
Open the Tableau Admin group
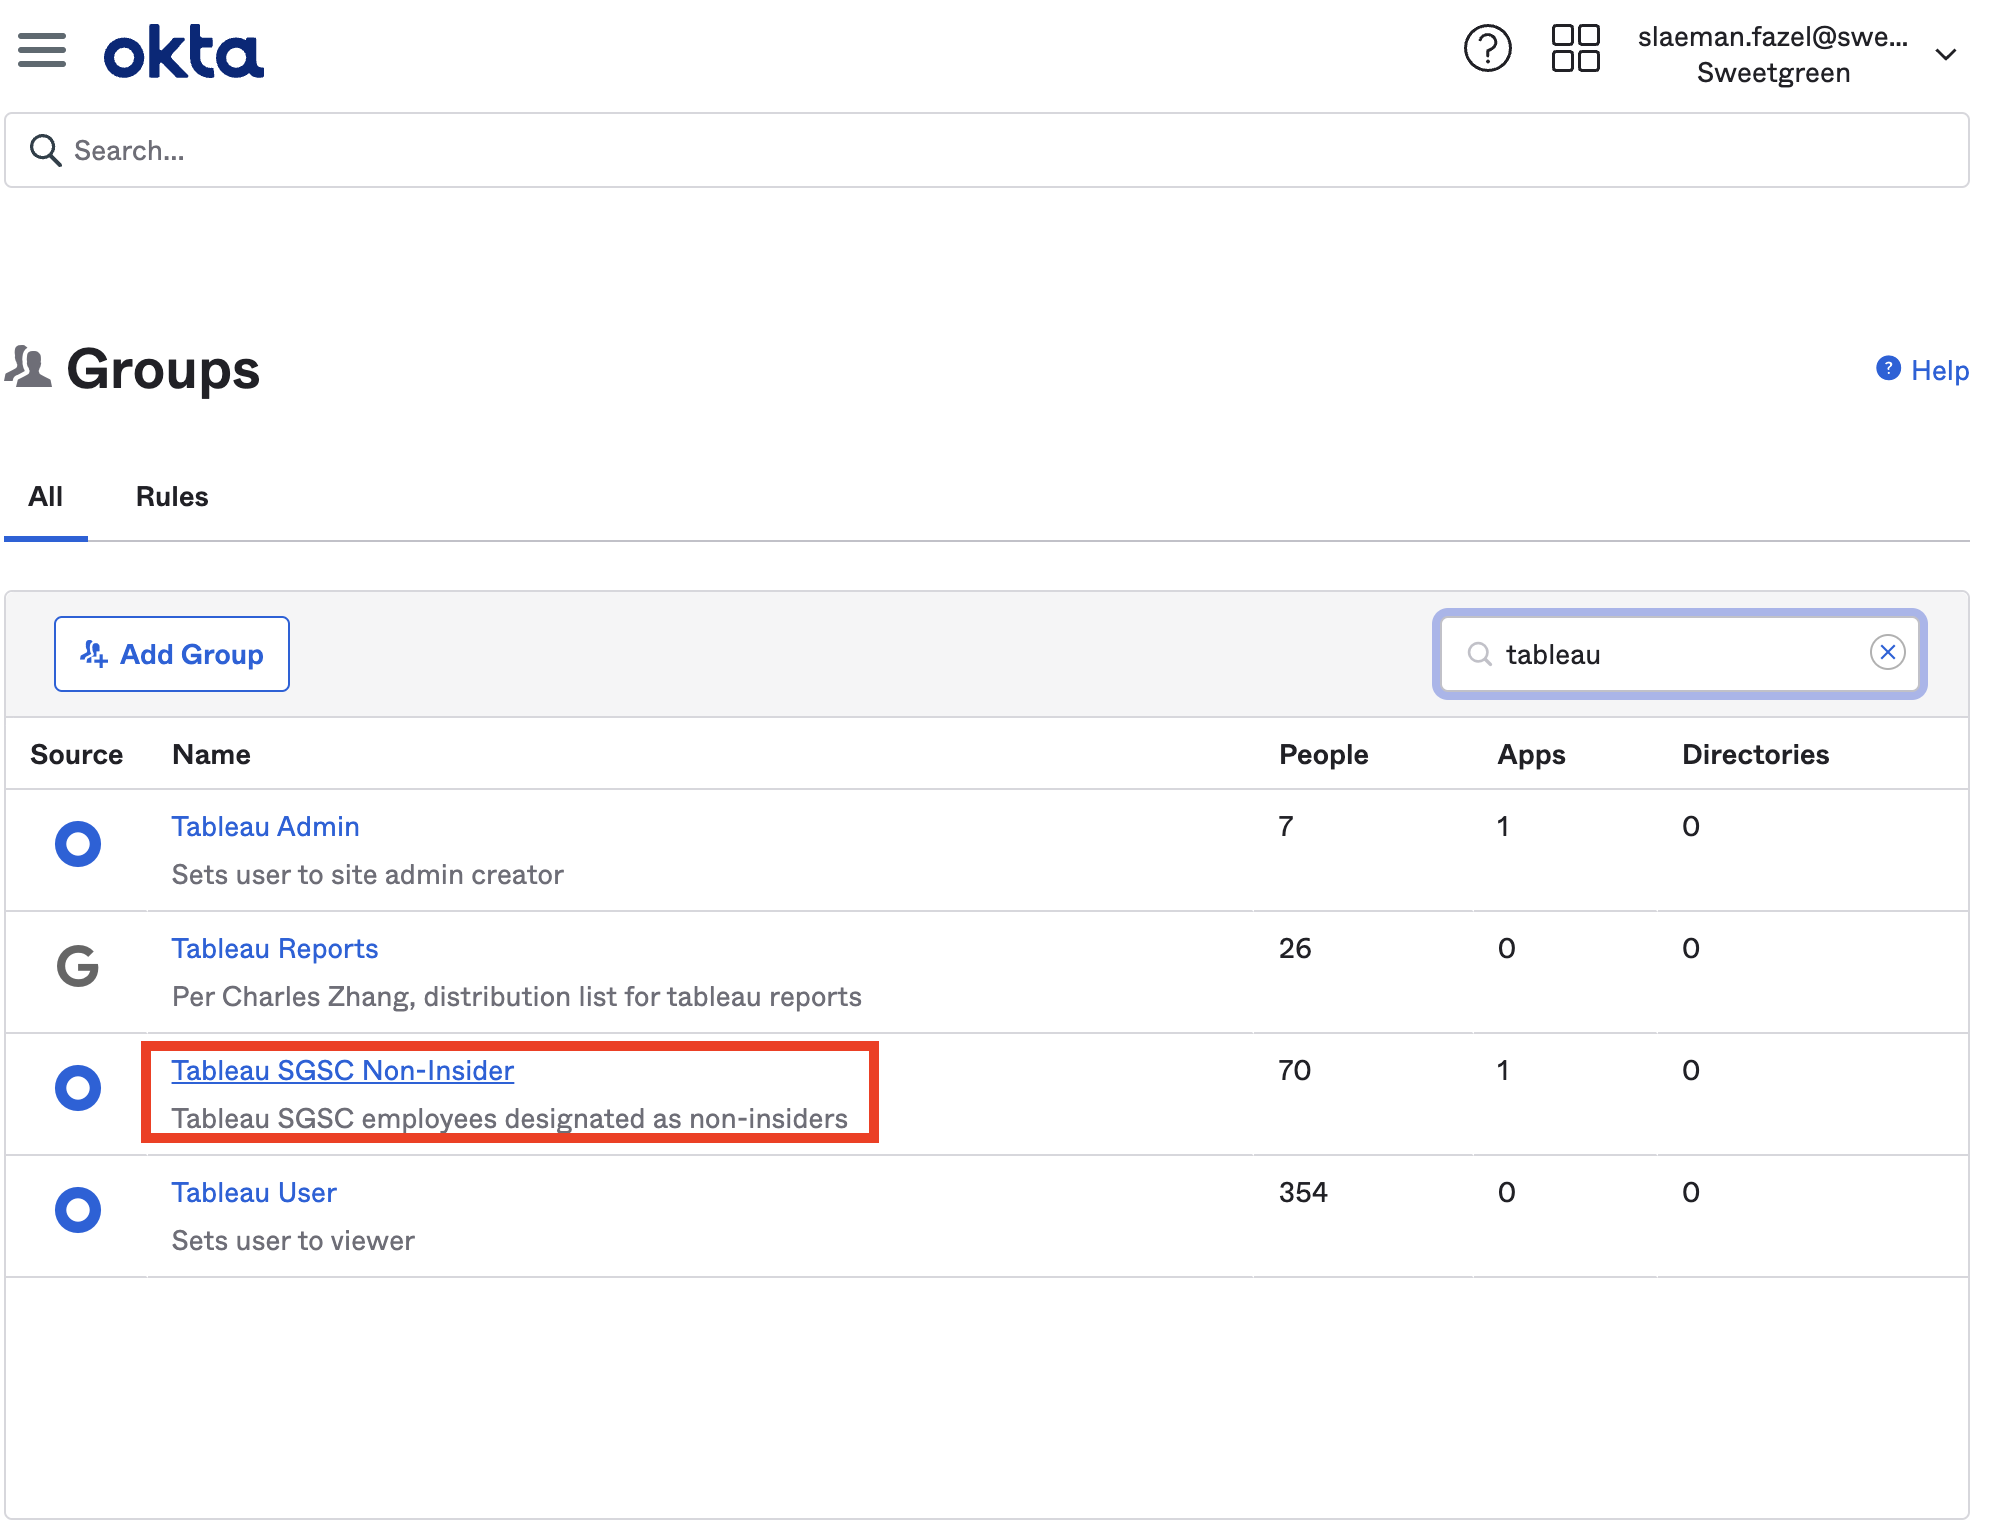[x=266, y=827]
